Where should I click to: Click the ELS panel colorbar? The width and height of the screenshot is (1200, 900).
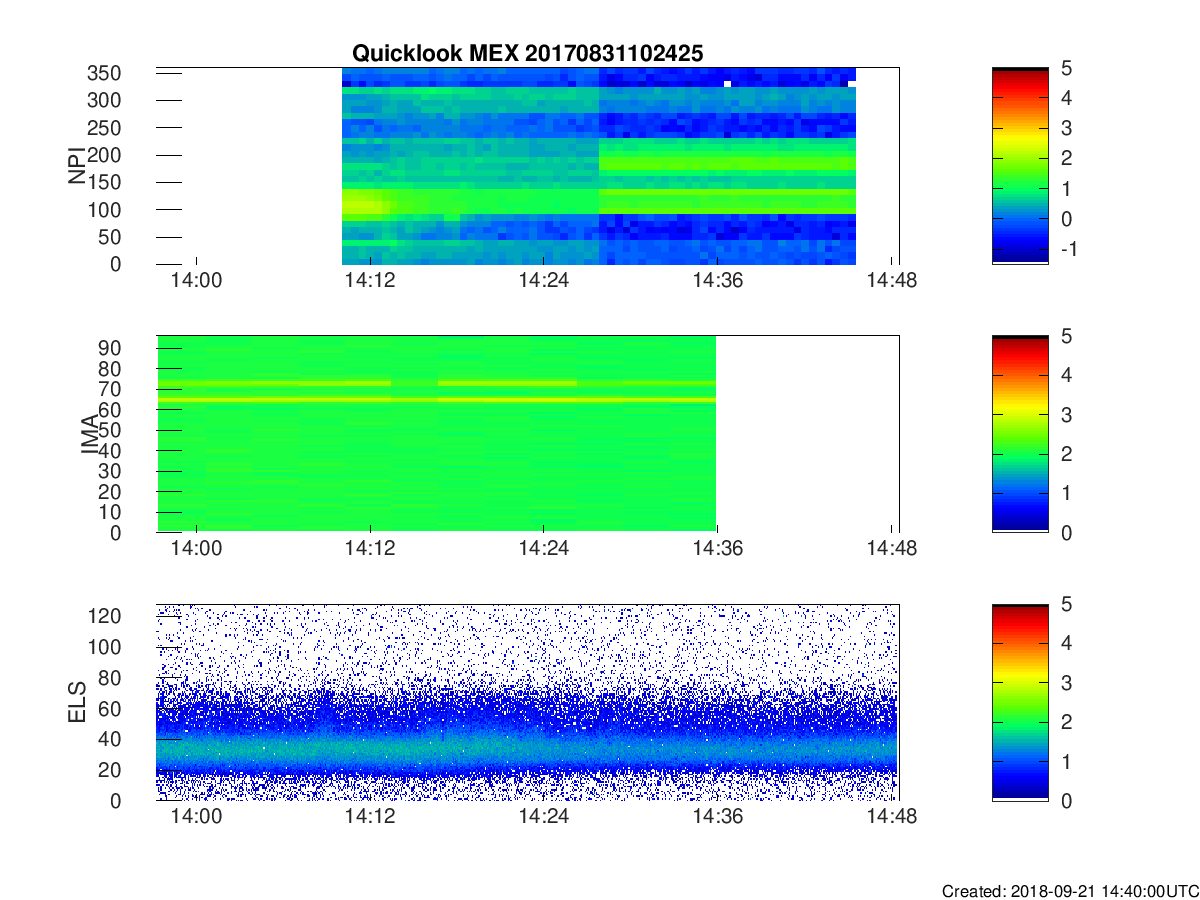tap(1020, 702)
